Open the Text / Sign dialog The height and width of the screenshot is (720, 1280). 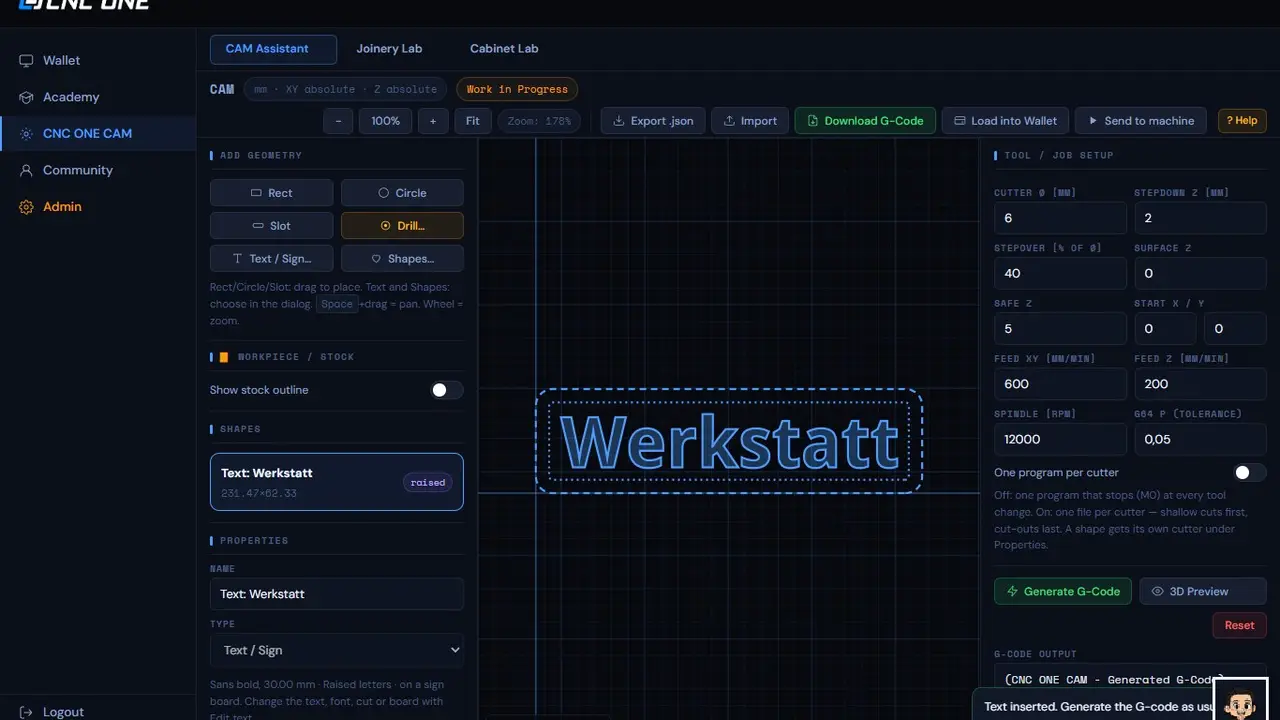tap(271, 258)
